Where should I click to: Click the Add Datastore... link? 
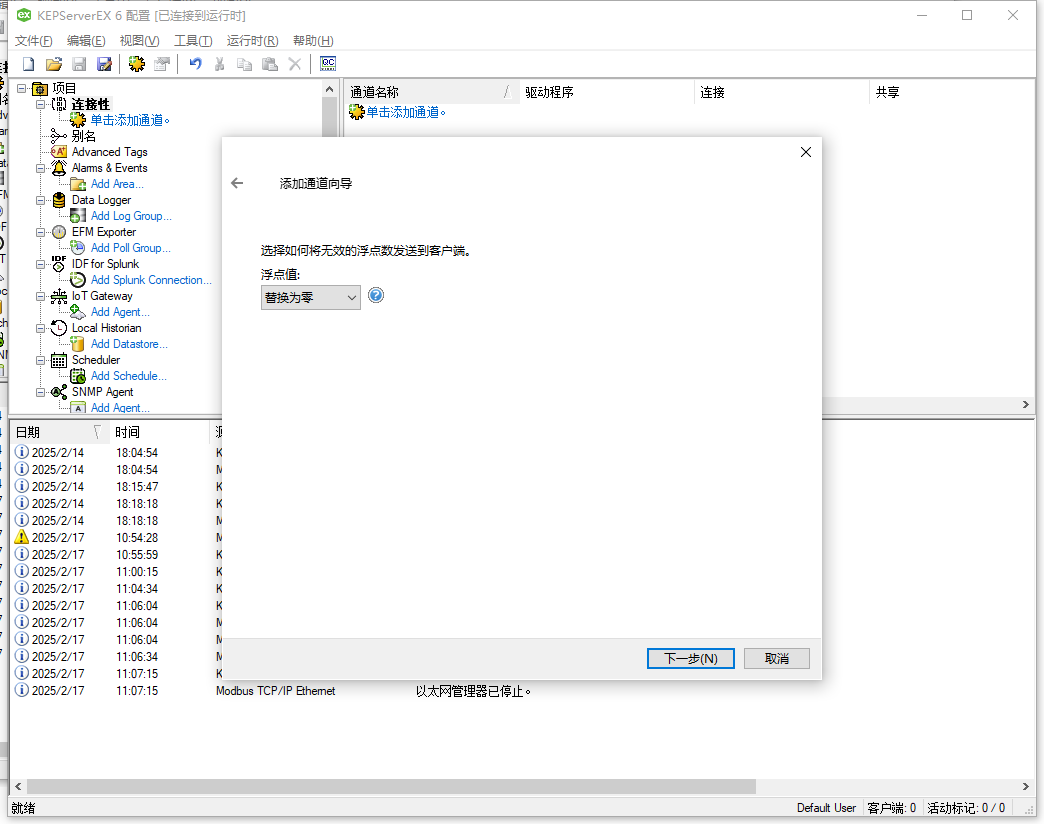pyautogui.click(x=129, y=343)
